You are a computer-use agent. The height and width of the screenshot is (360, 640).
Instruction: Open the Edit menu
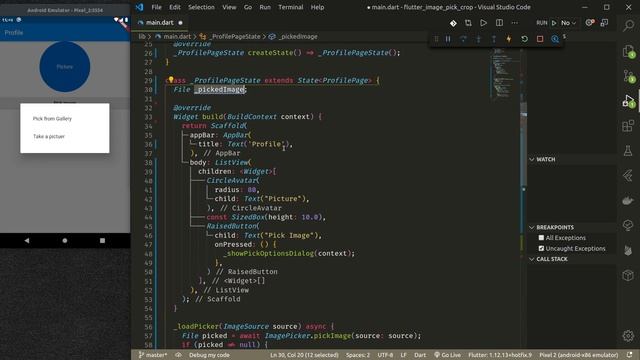point(175,7)
